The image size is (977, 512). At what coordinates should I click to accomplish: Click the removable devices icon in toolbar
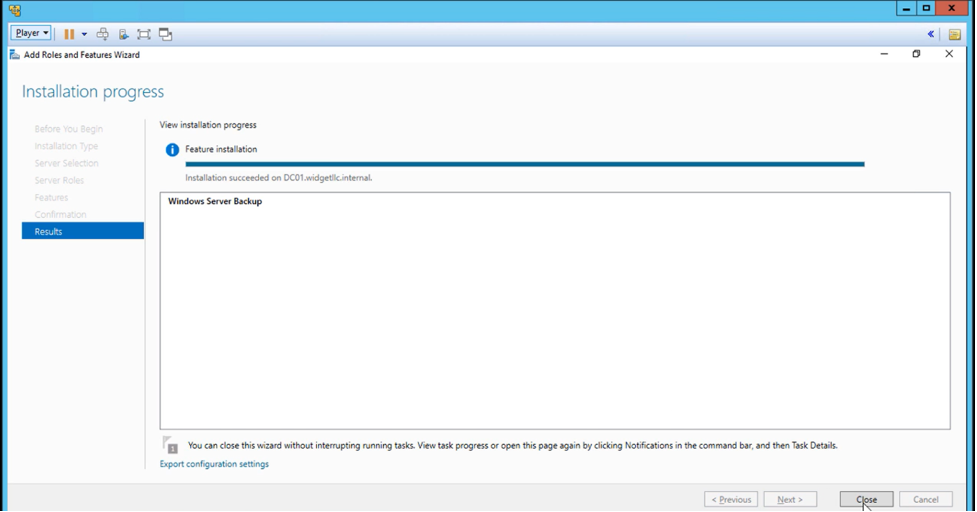pos(123,34)
